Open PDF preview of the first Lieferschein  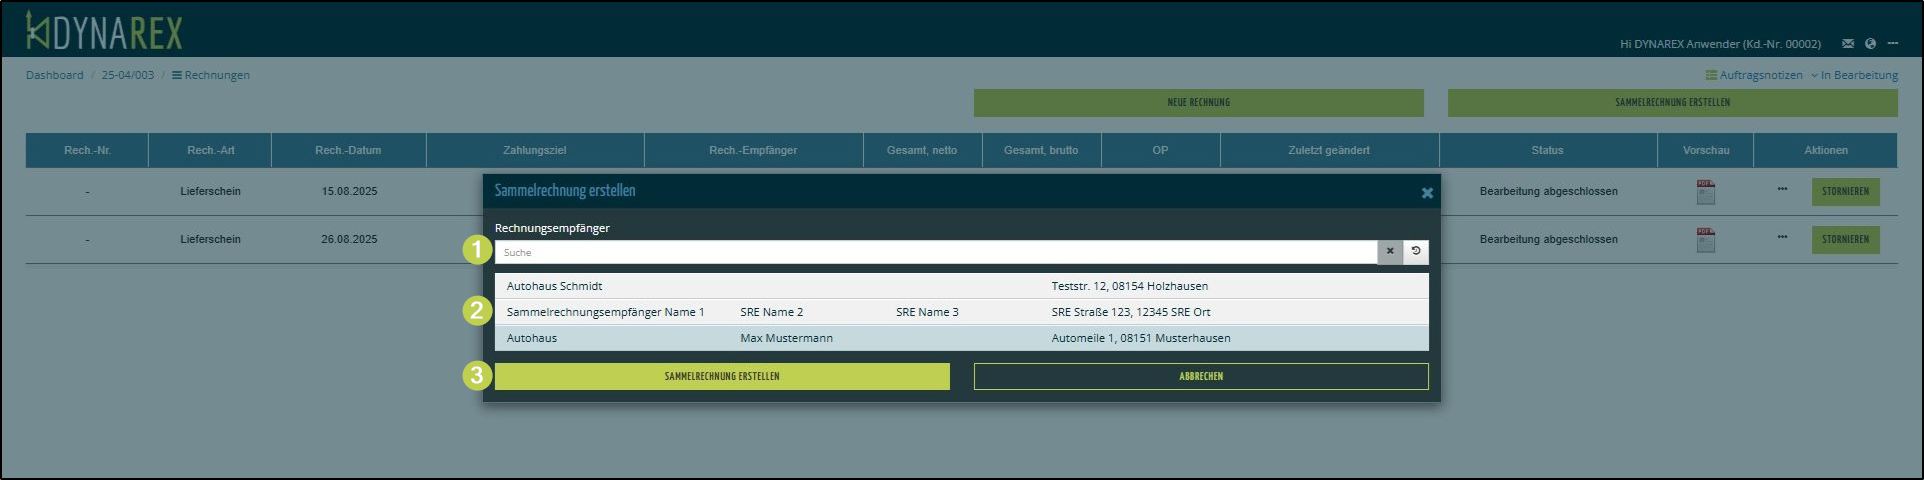point(1705,192)
